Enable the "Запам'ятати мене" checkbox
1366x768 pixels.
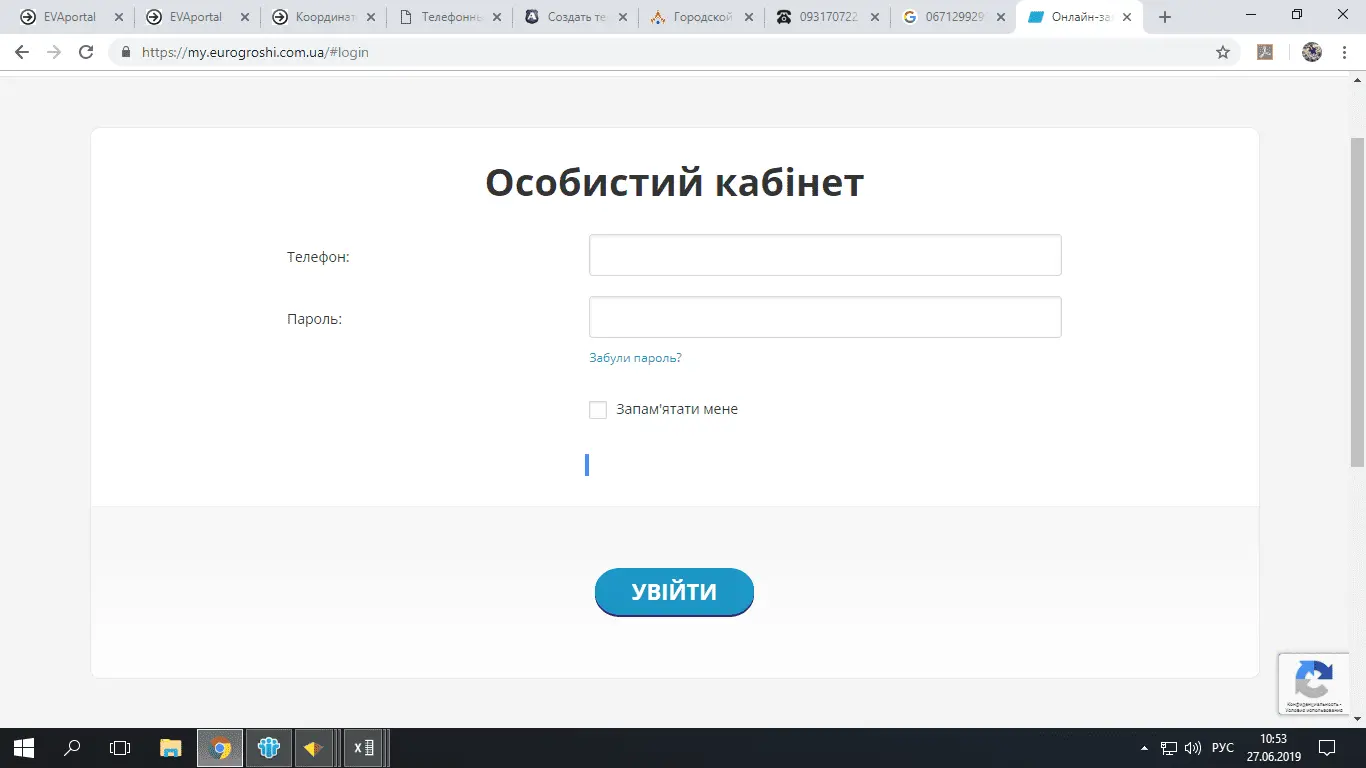tap(598, 410)
